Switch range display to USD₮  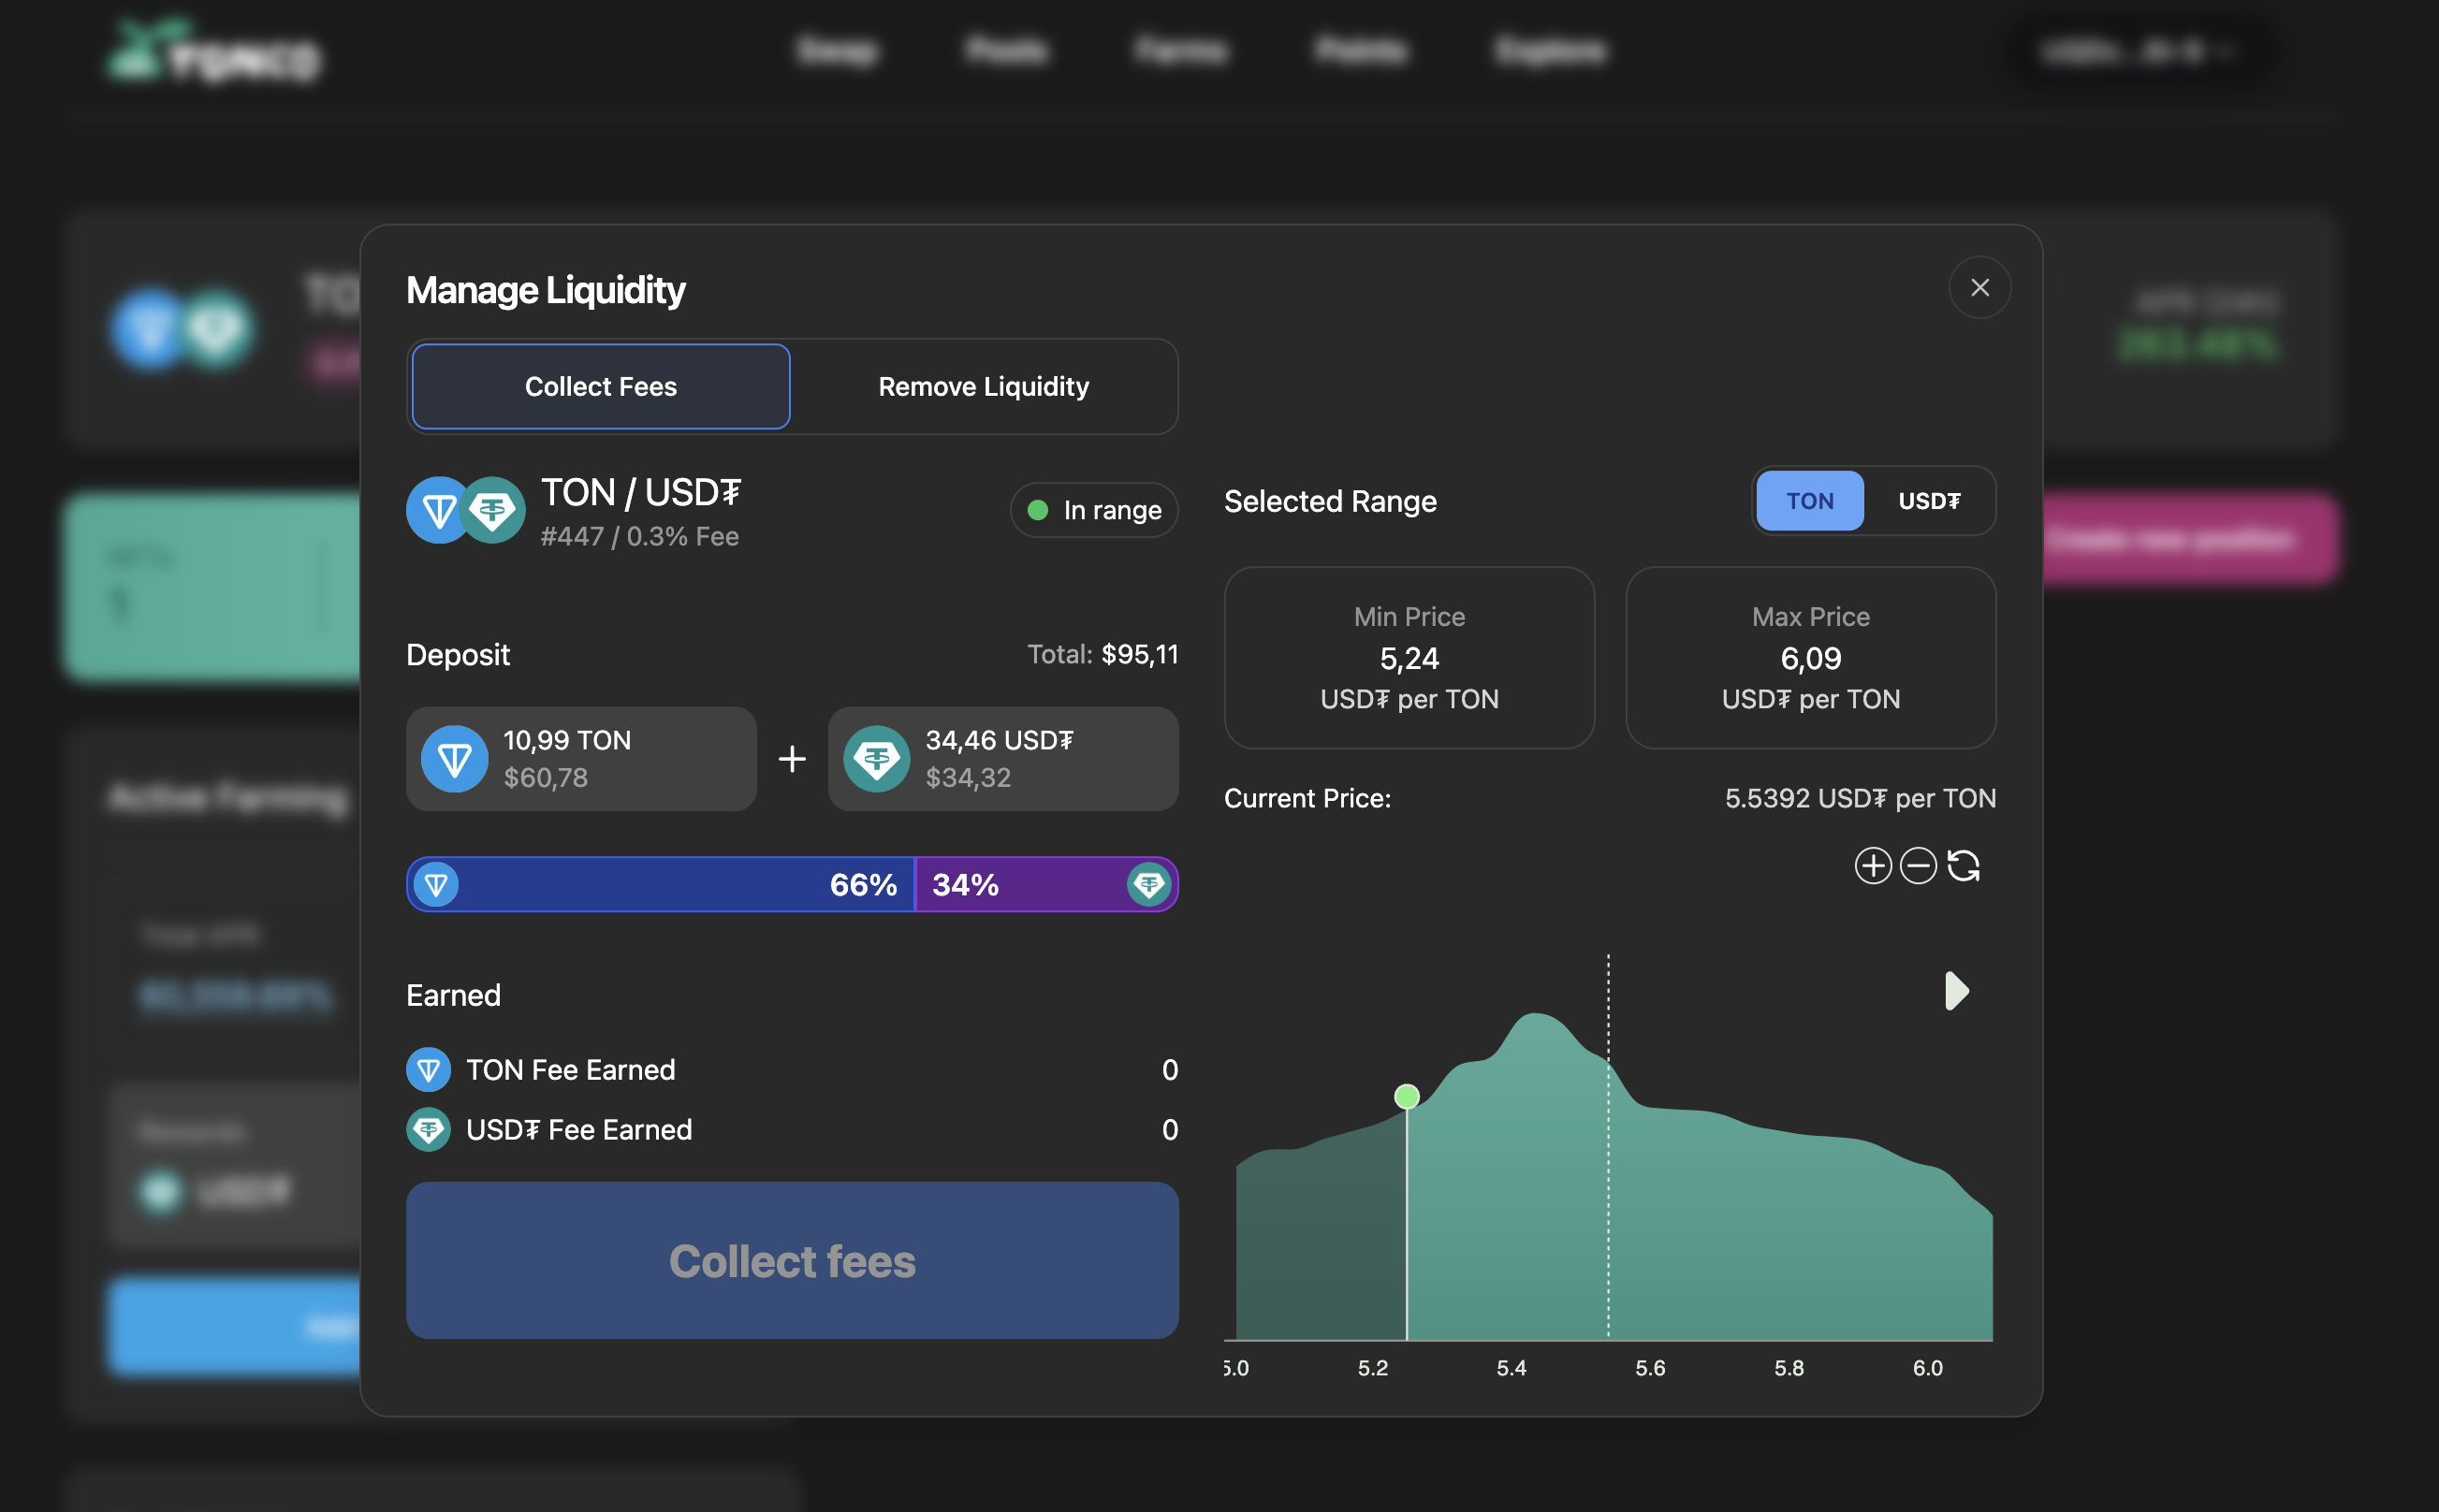pos(1928,501)
